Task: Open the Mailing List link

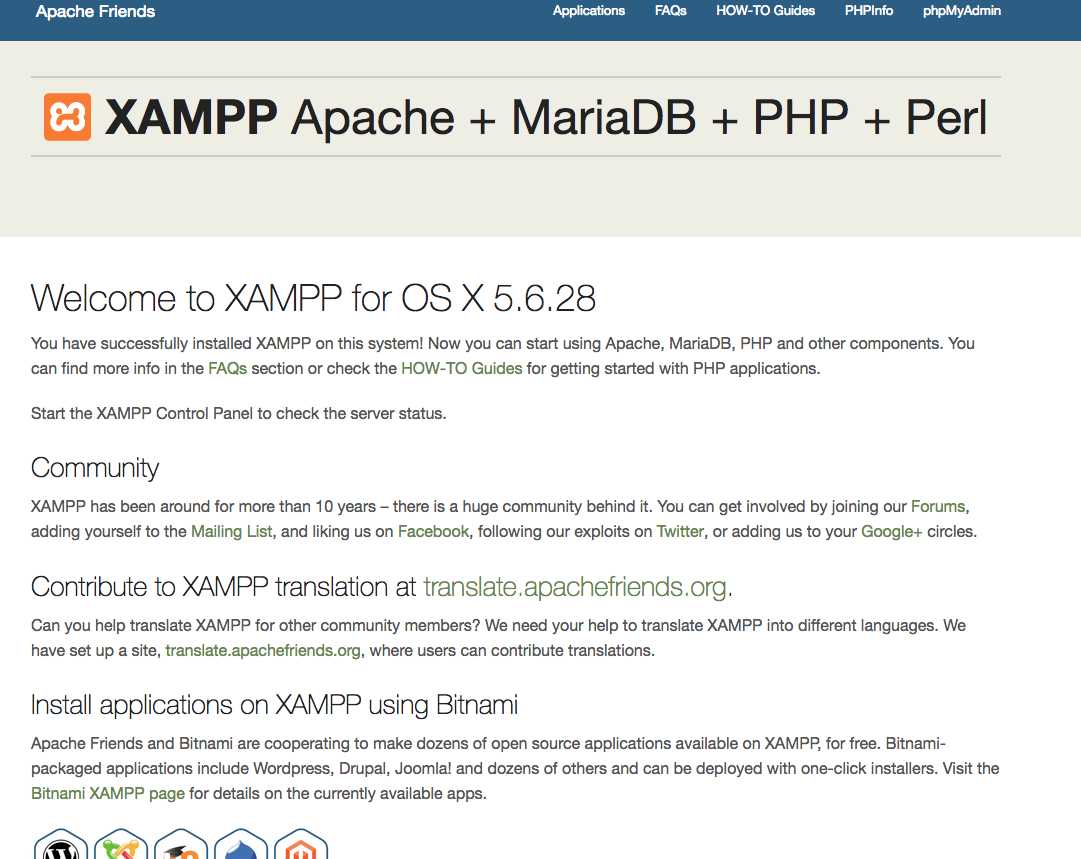Action: [232, 532]
